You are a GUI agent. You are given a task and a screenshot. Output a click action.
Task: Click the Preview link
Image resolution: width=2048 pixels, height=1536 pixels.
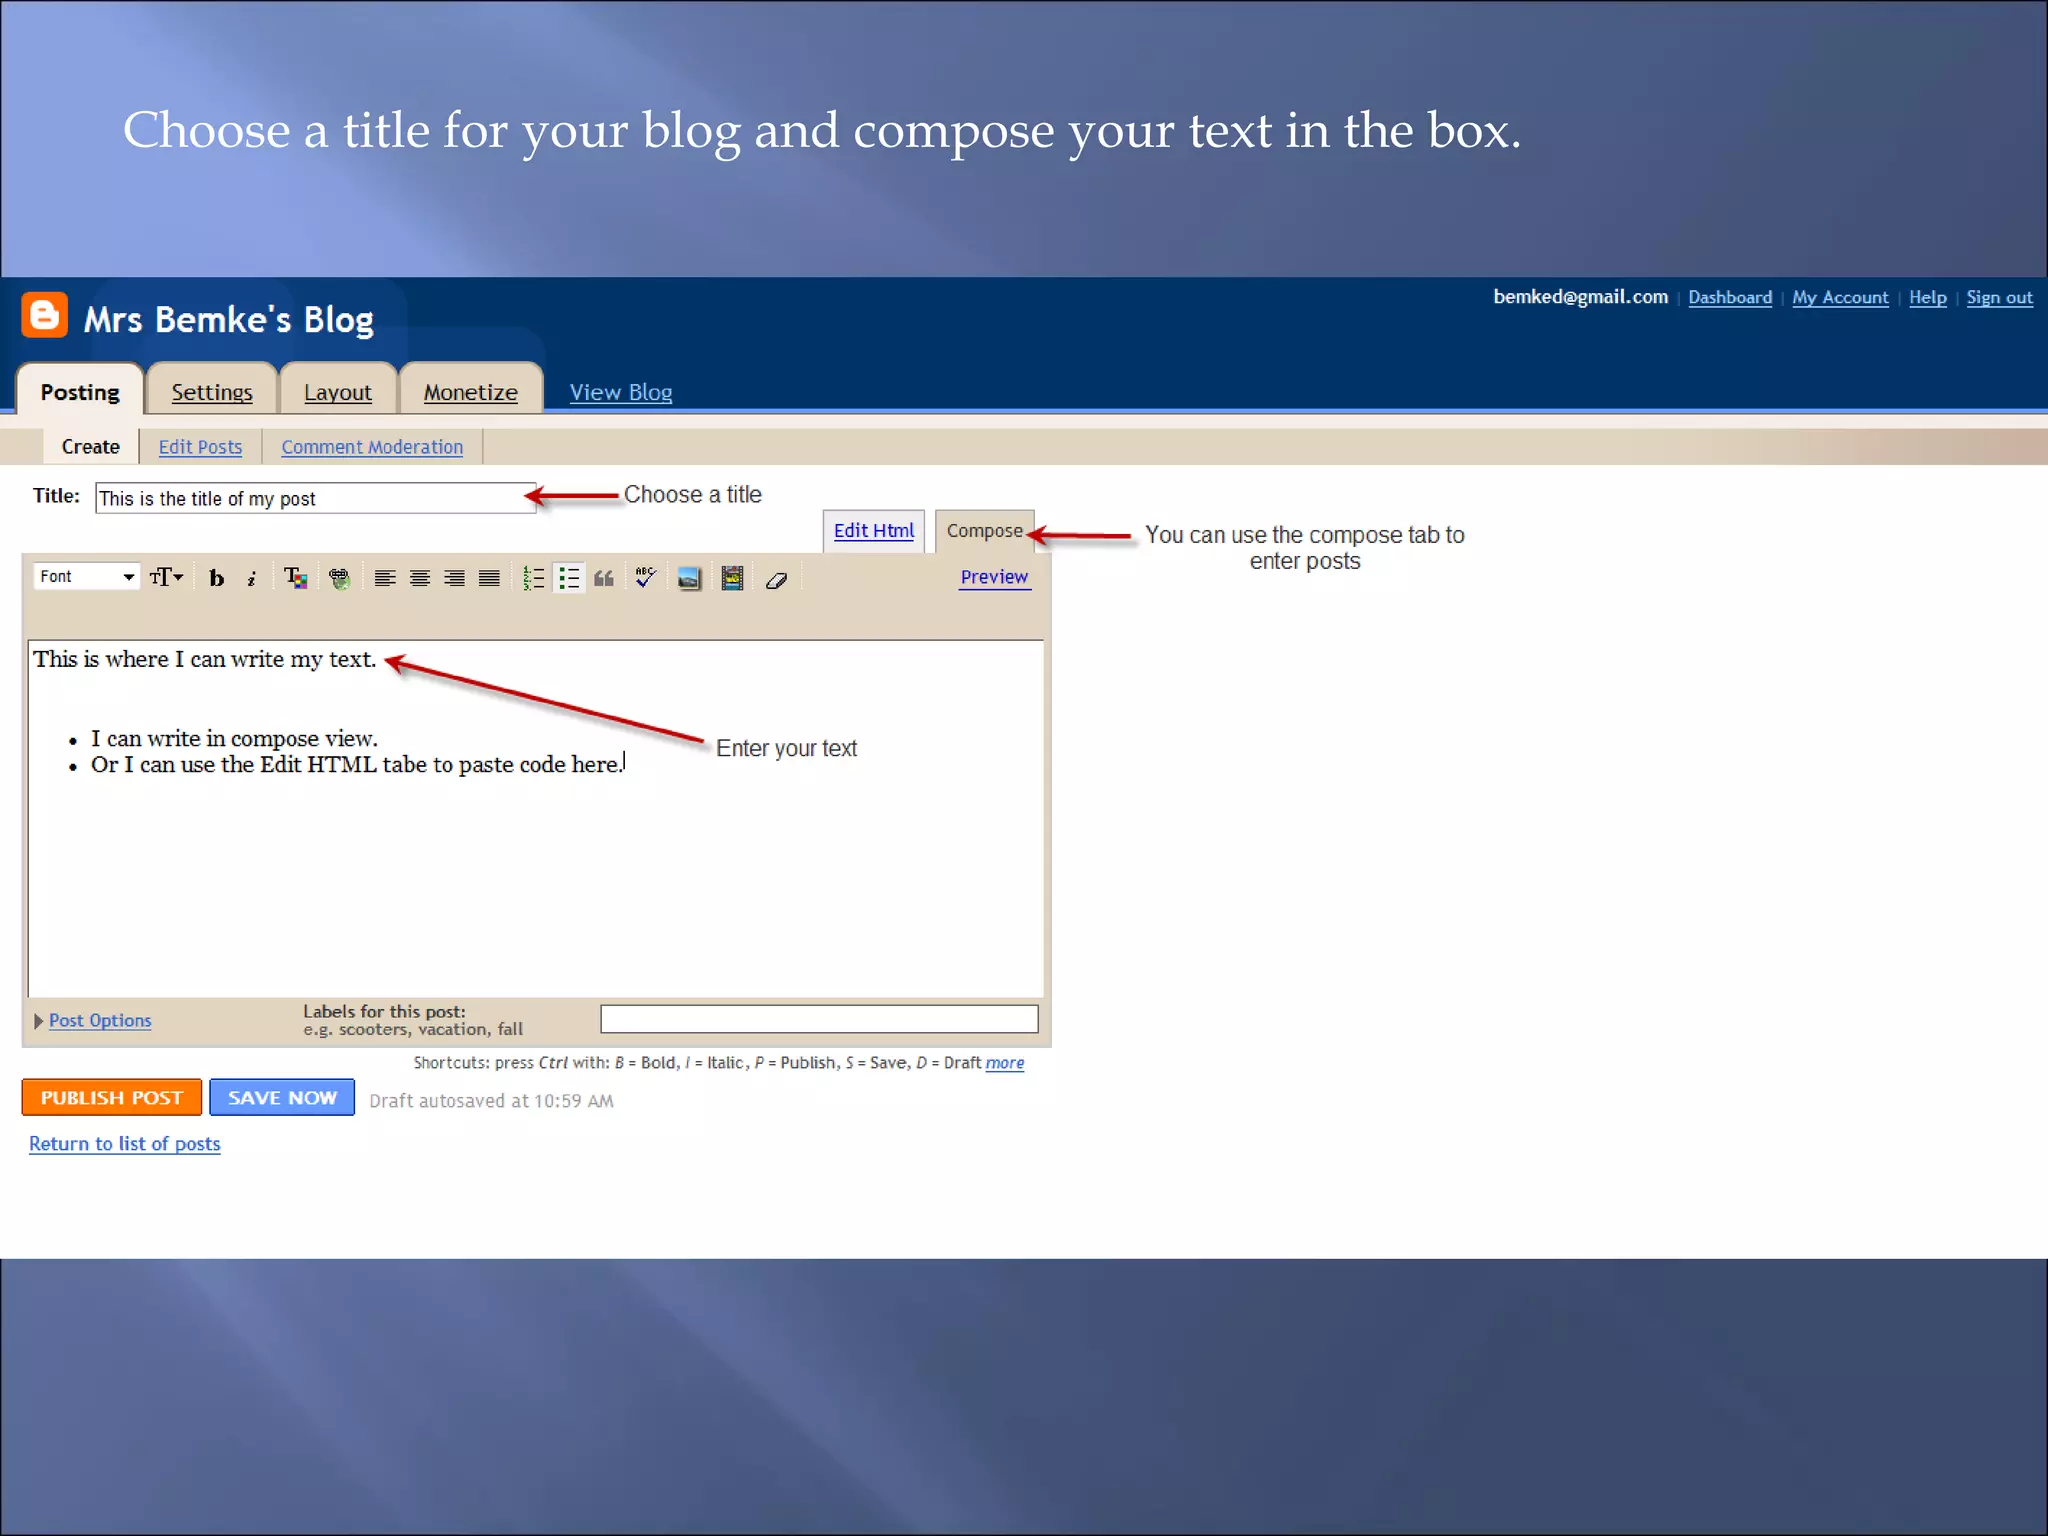[994, 577]
